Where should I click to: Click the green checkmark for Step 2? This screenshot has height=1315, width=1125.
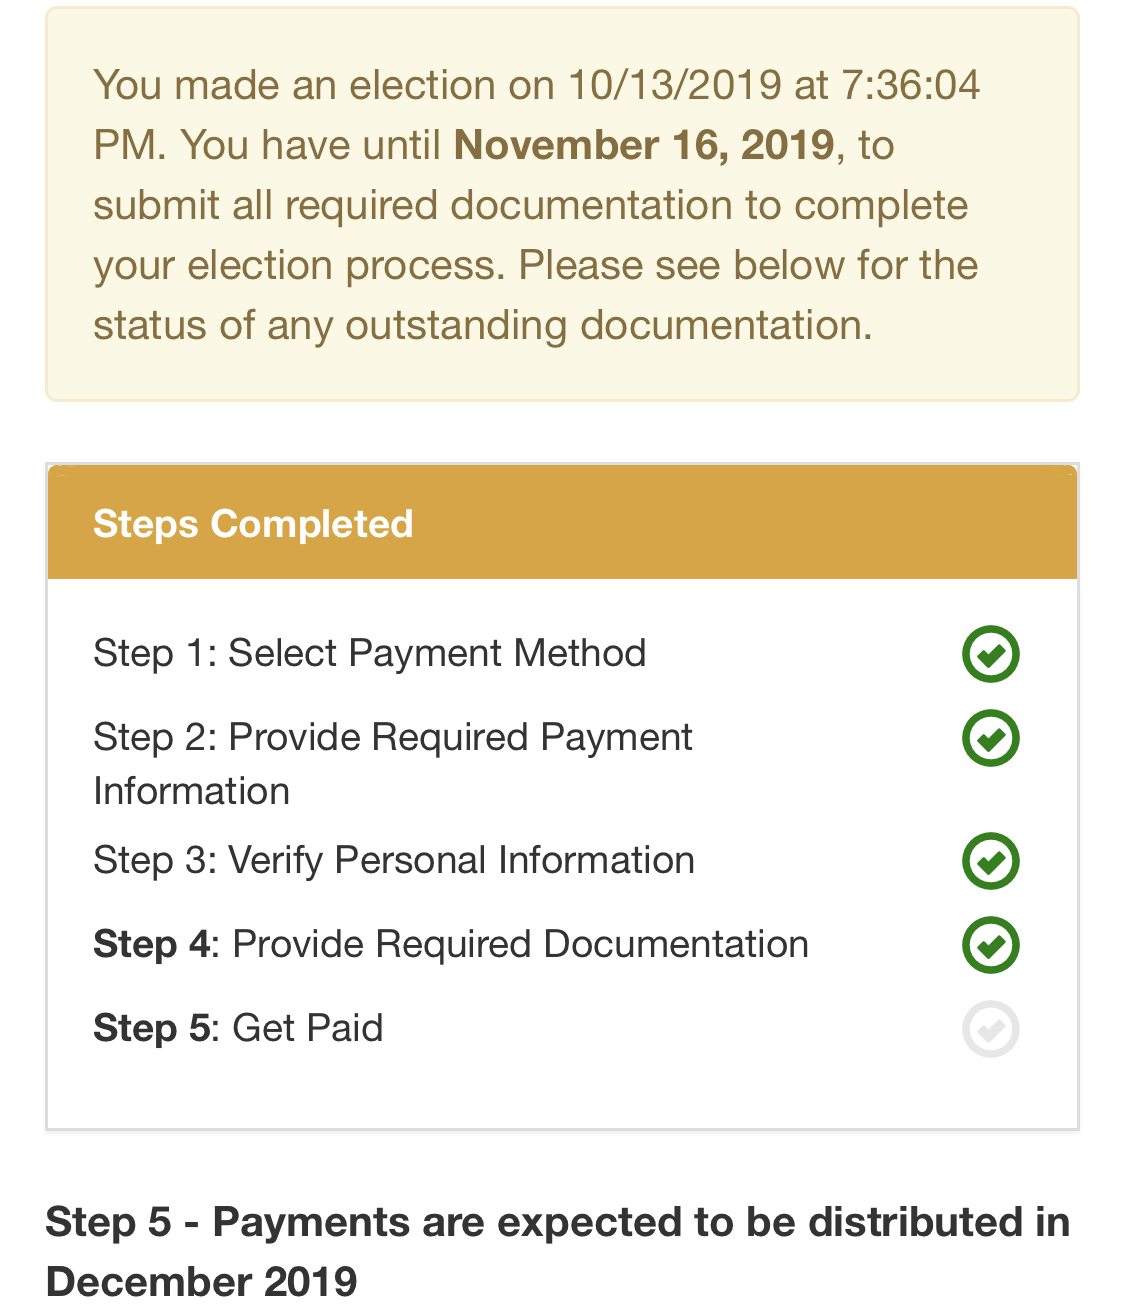pos(990,738)
